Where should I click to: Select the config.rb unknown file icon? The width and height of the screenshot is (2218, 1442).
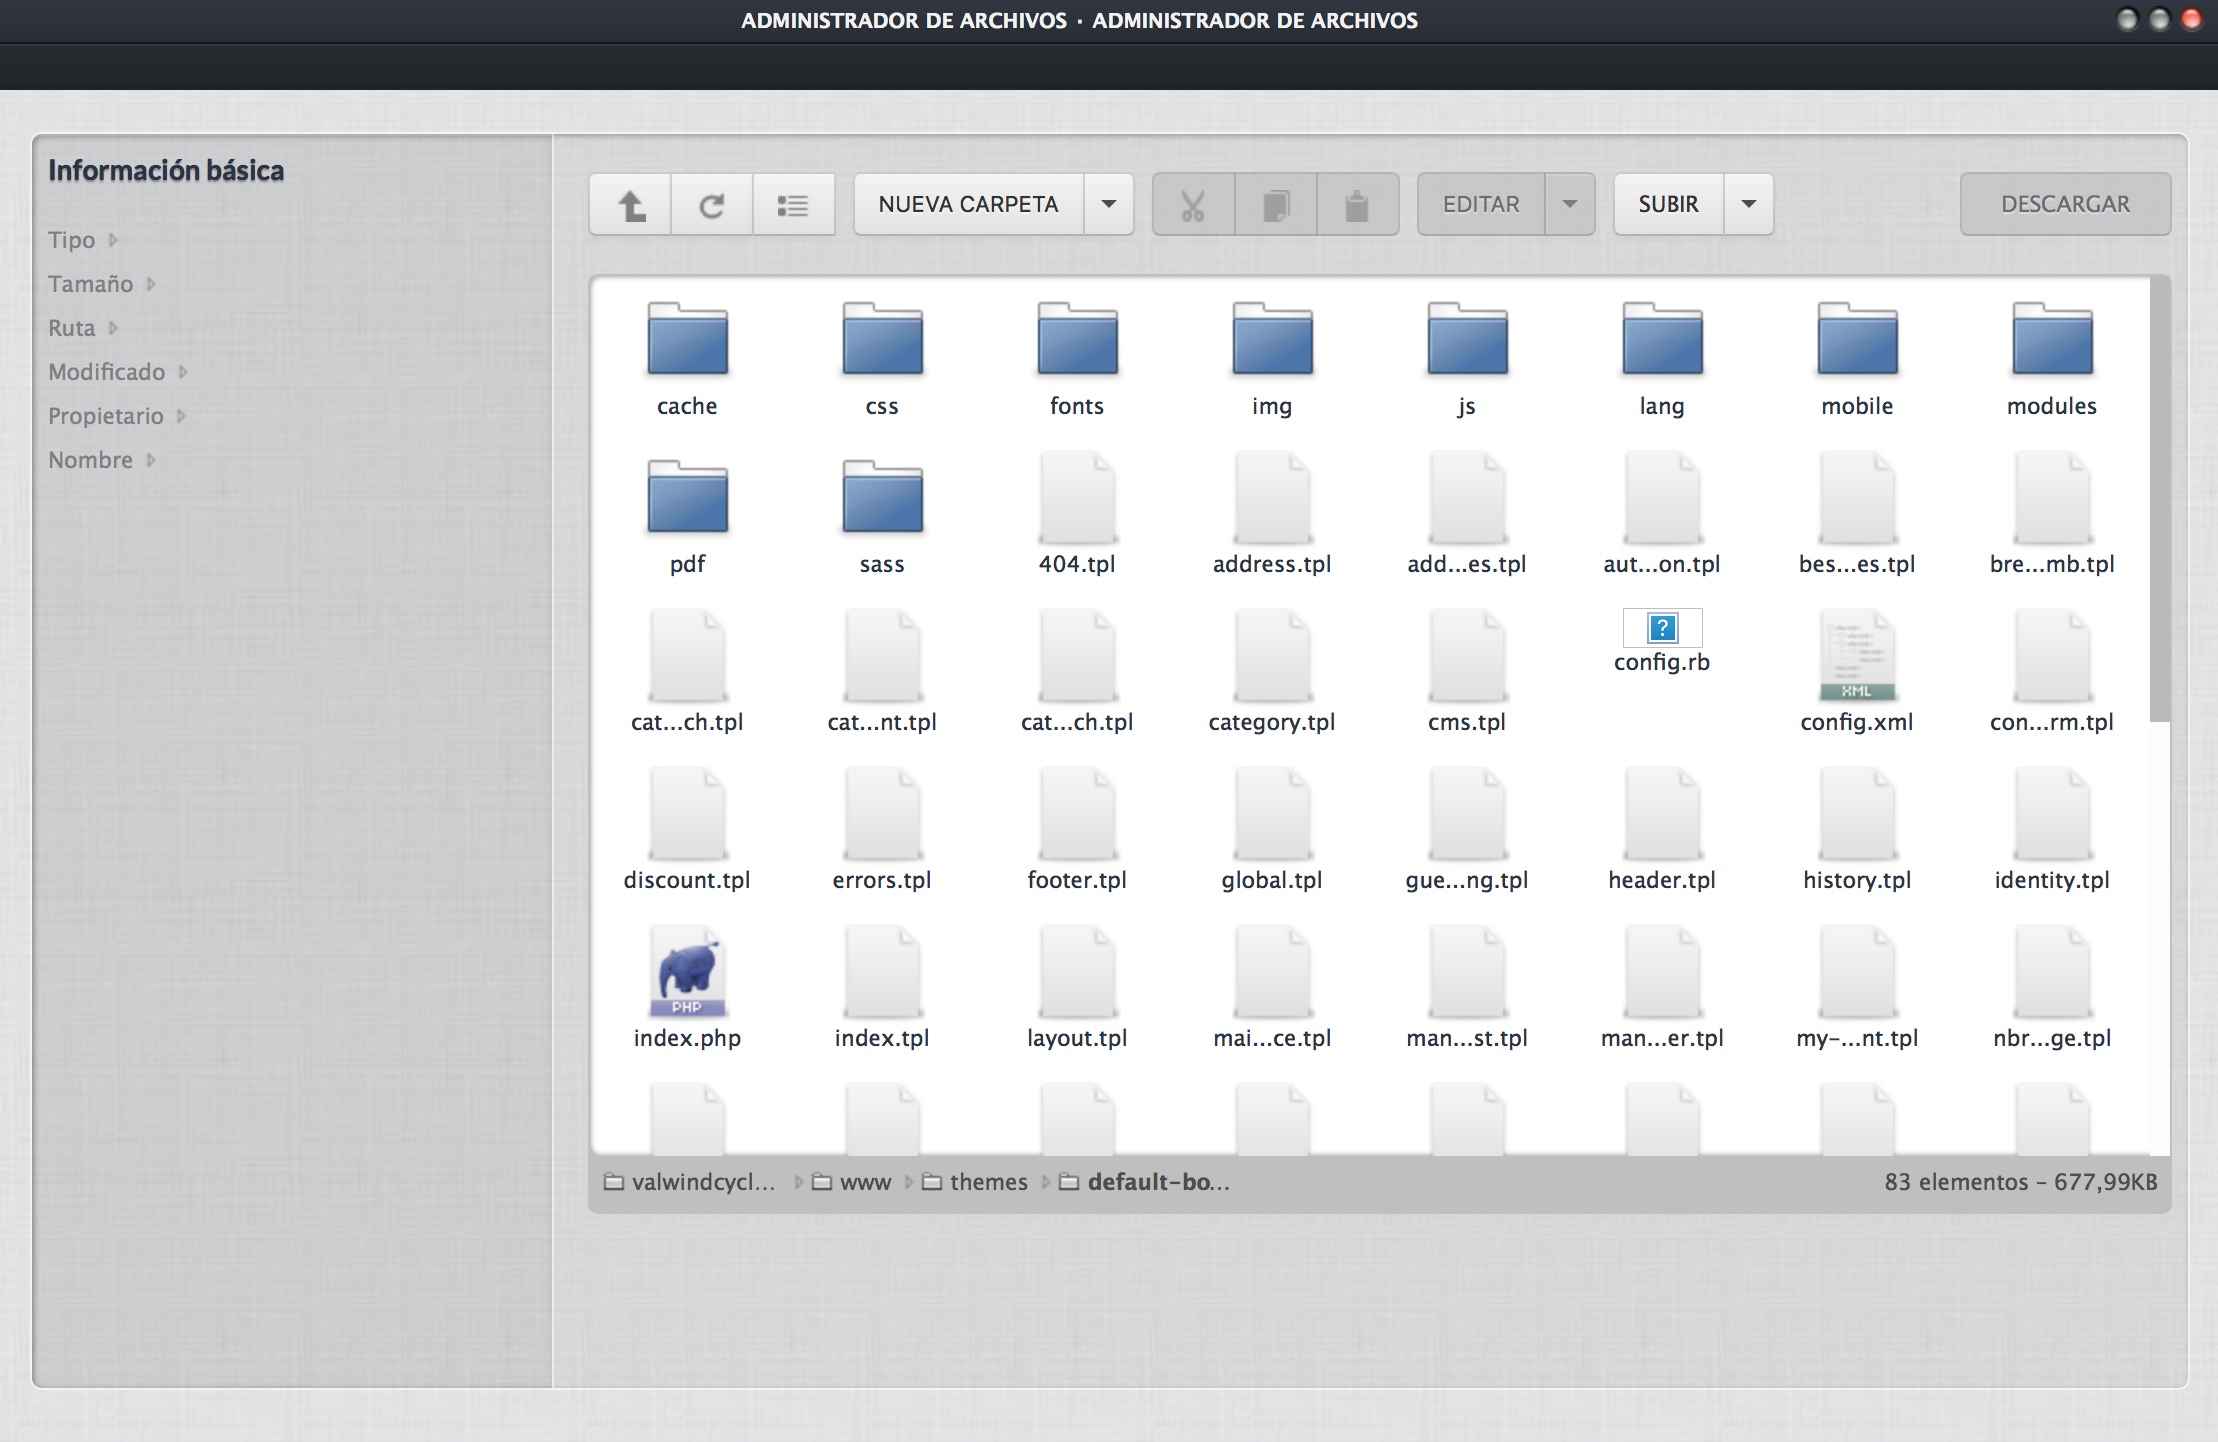[1662, 628]
